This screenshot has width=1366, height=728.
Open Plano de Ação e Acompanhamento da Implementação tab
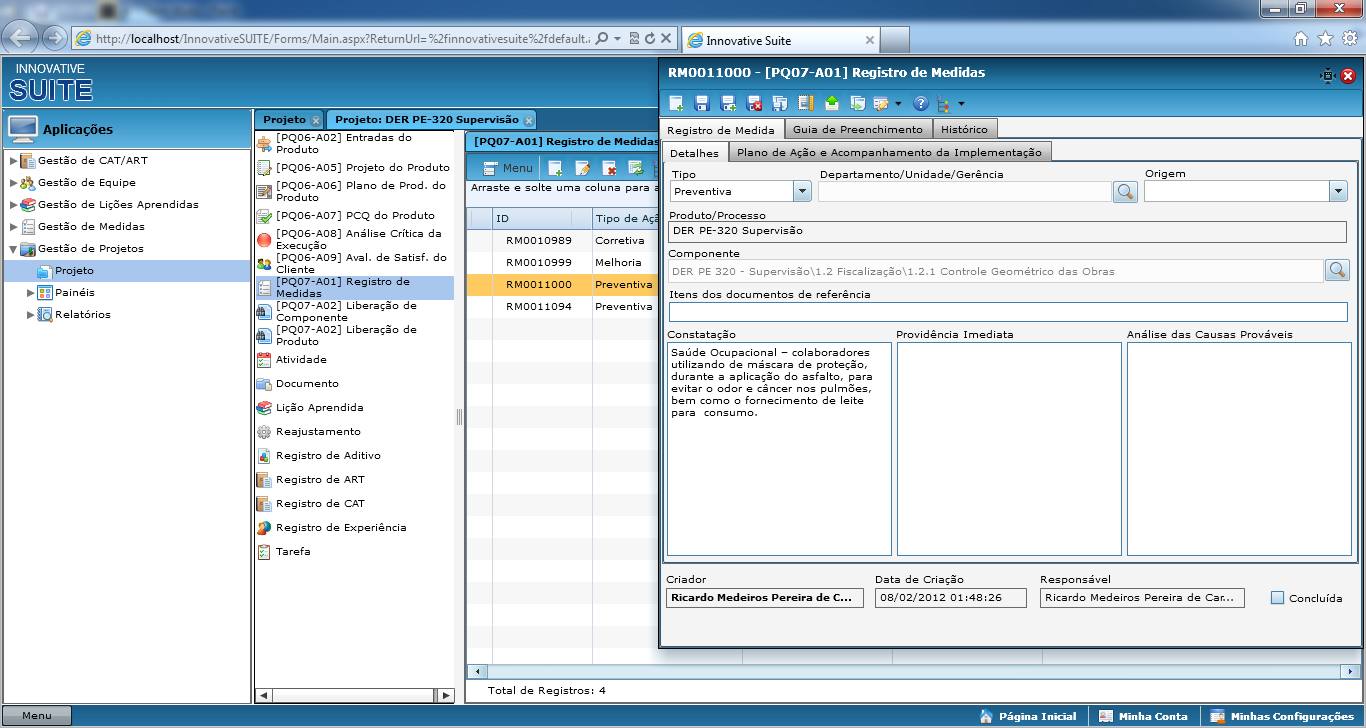point(889,152)
